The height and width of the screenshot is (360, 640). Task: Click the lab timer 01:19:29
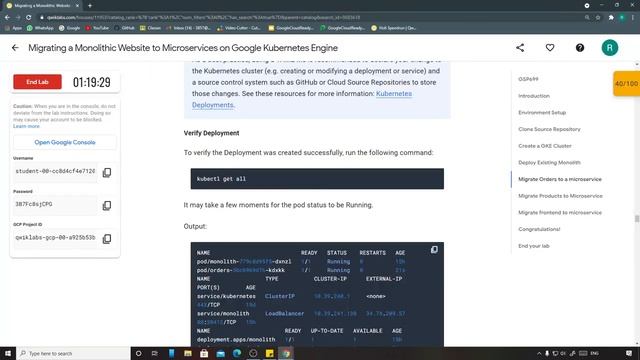92,82
